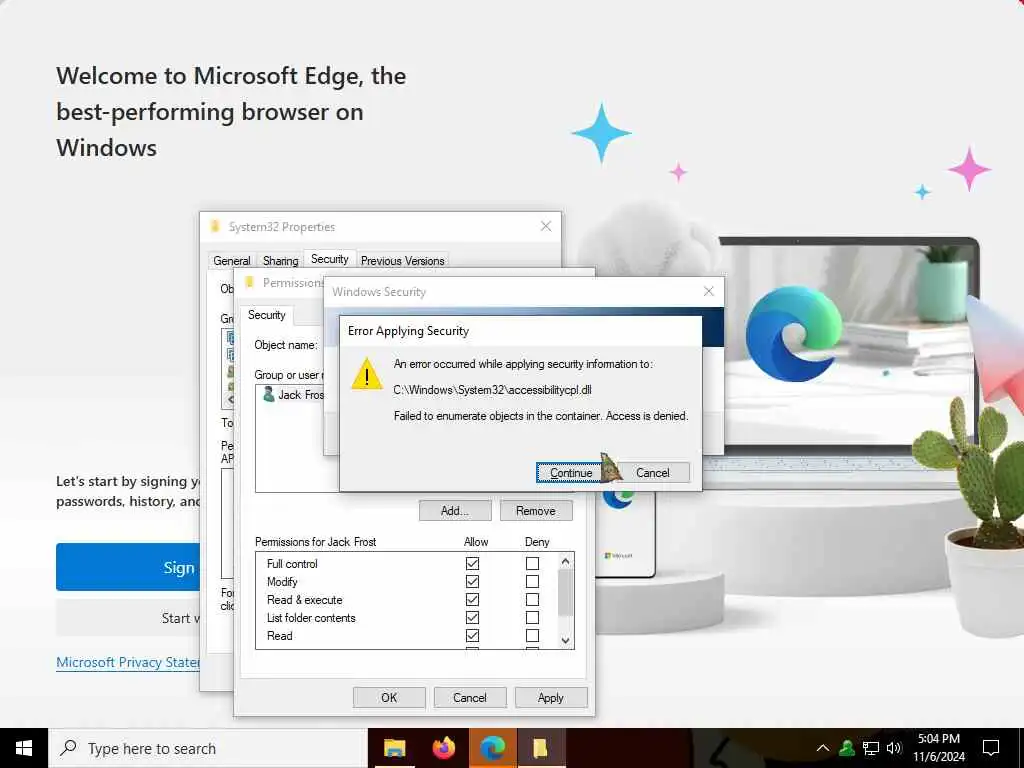Click the folder properties taskbar icon
The width and height of the screenshot is (1024, 768).
[541, 748]
